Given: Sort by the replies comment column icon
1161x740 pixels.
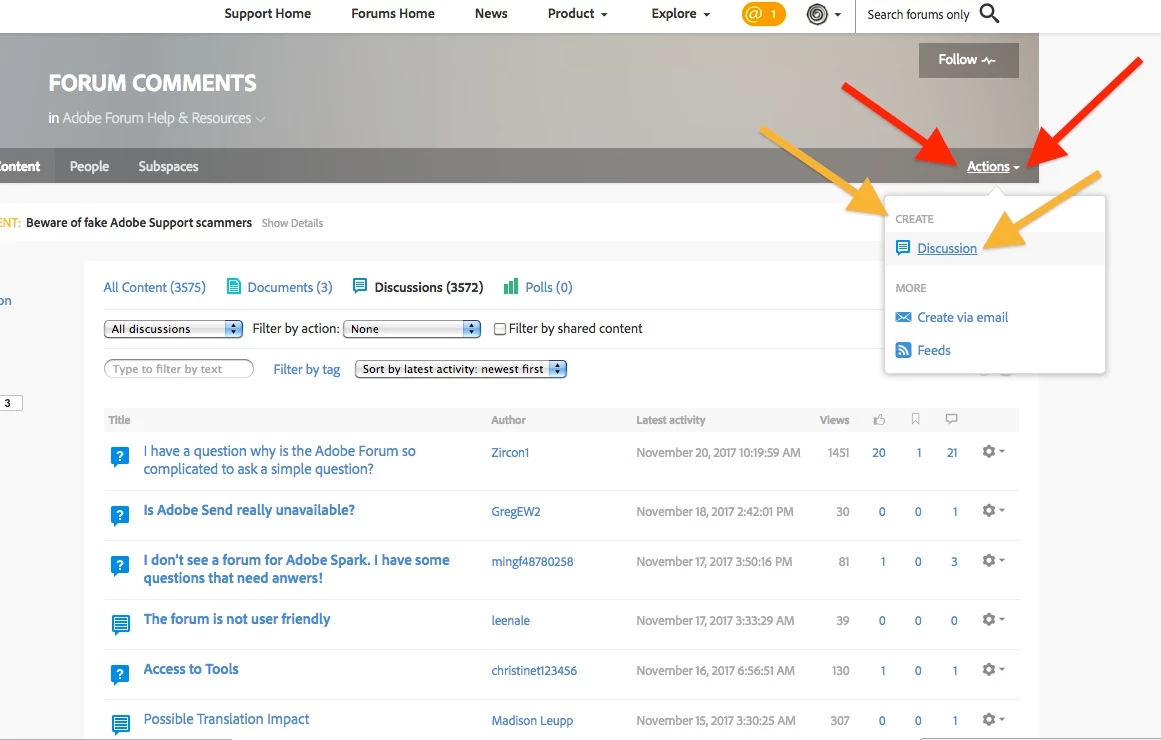Looking at the screenshot, I should pyautogui.click(x=951, y=420).
